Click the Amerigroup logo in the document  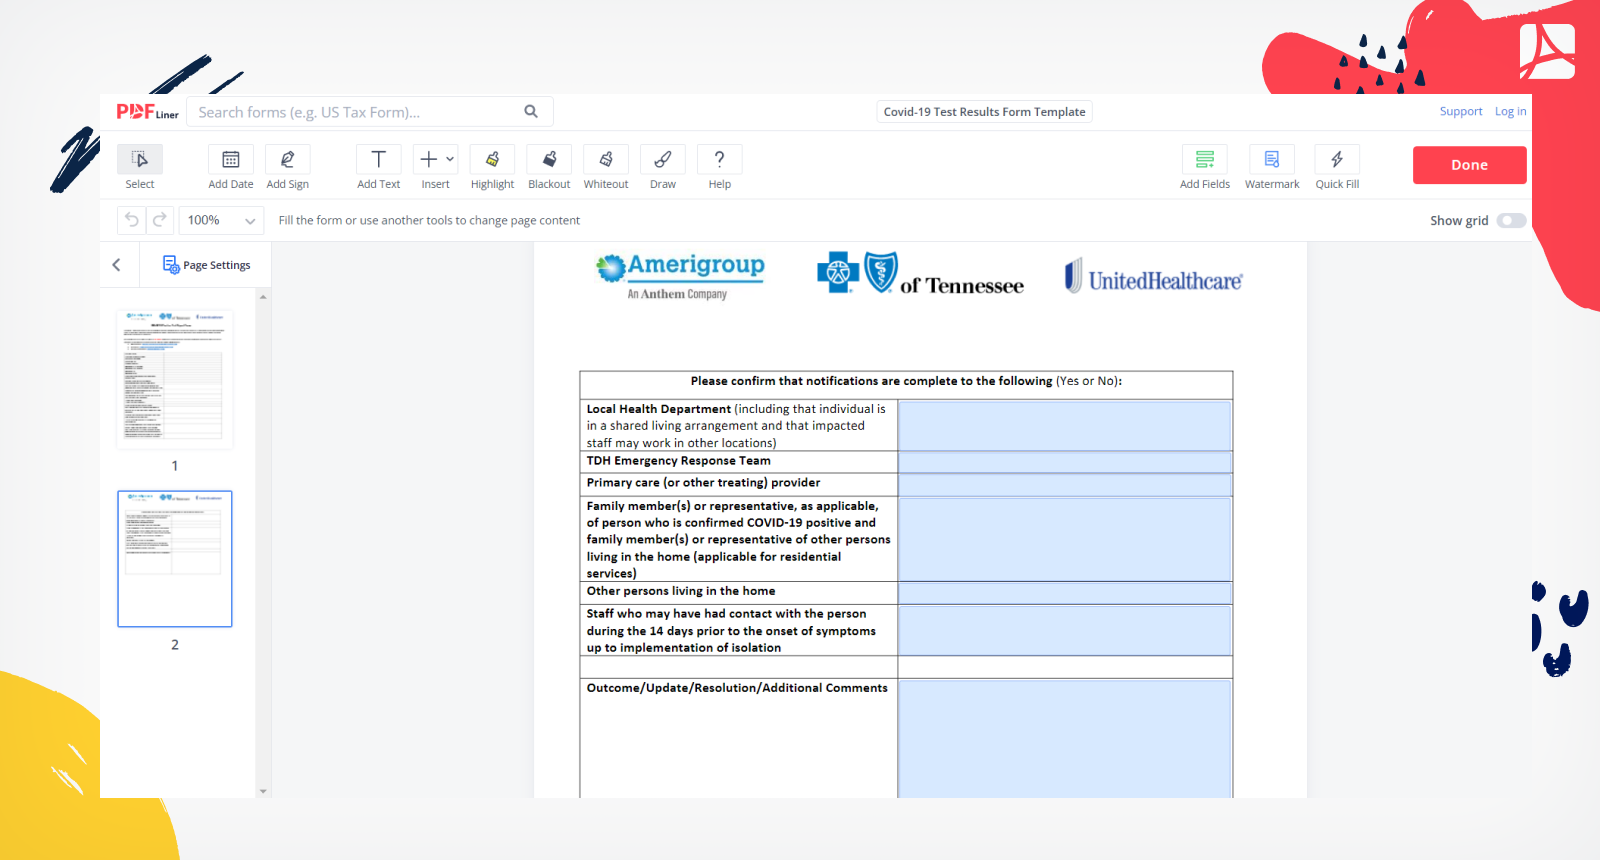point(680,275)
